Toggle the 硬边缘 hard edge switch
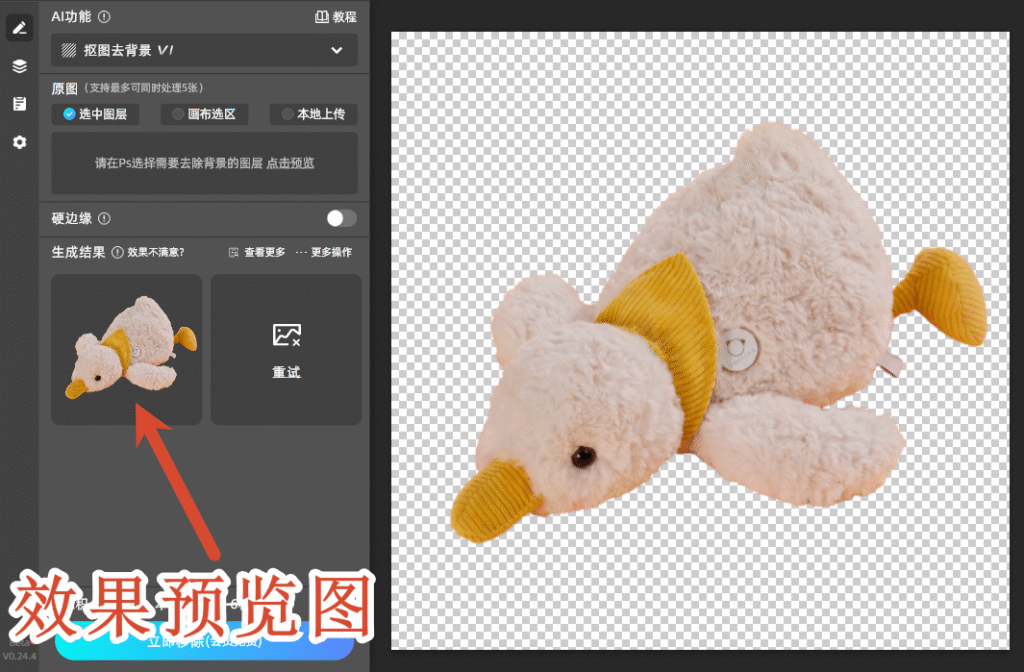This screenshot has width=1024, height=672. (x=342, y=218)
